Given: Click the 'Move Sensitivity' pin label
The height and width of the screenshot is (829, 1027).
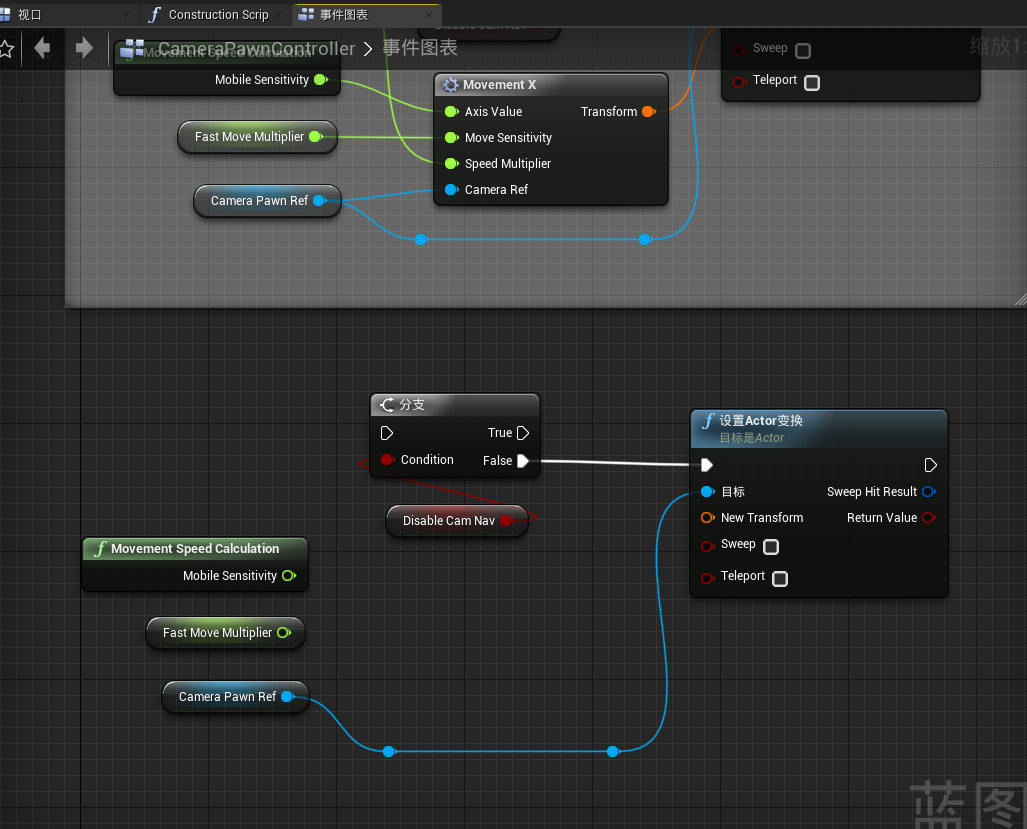Looking at the screenshot, I should [508, 138].
